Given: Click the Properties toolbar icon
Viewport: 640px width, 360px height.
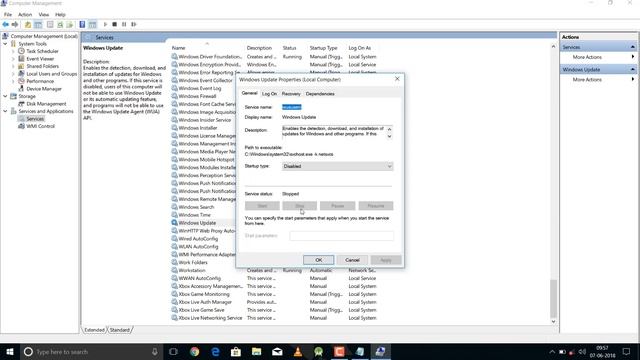Looking at the screenshot, I should pos(50,24).
